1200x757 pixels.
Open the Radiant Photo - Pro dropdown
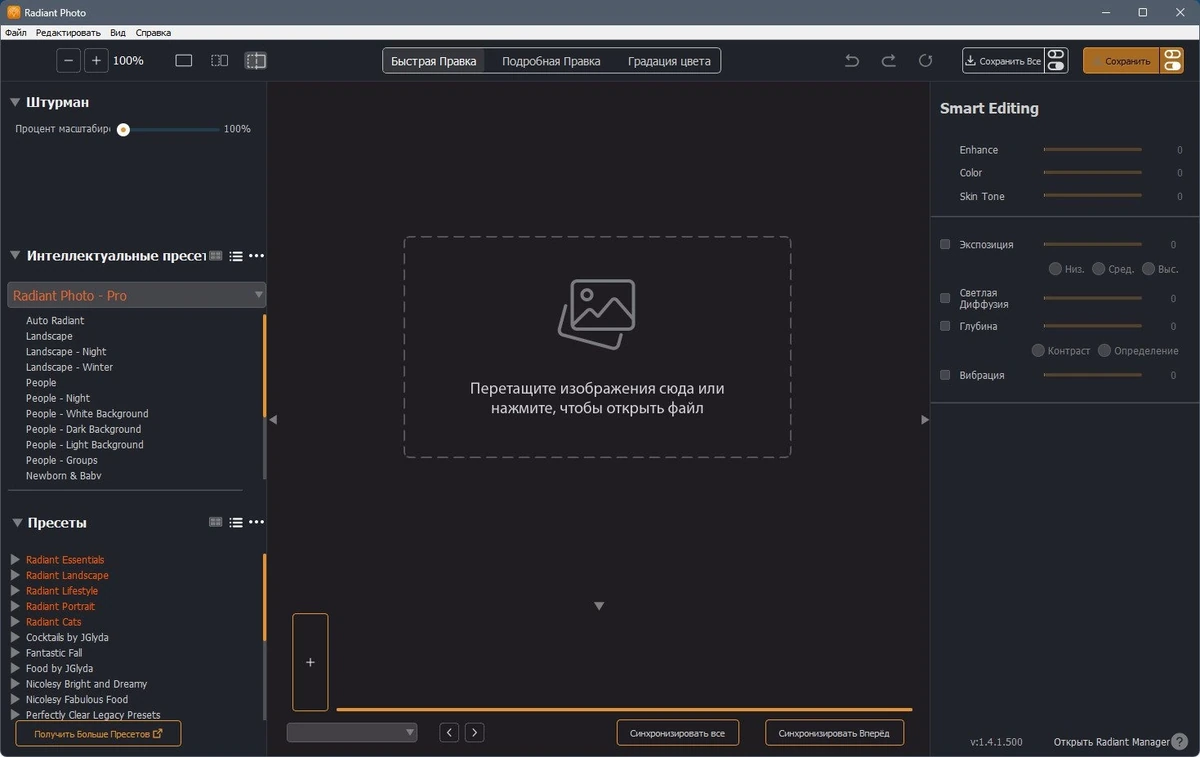[x=137, y=295]
